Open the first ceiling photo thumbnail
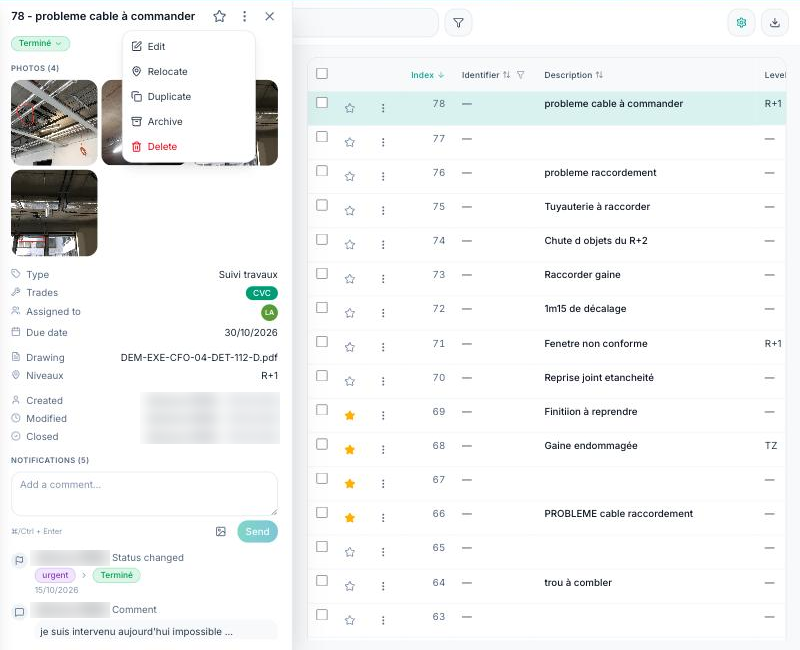Screen dimensions: 800x650 (54, 122)
